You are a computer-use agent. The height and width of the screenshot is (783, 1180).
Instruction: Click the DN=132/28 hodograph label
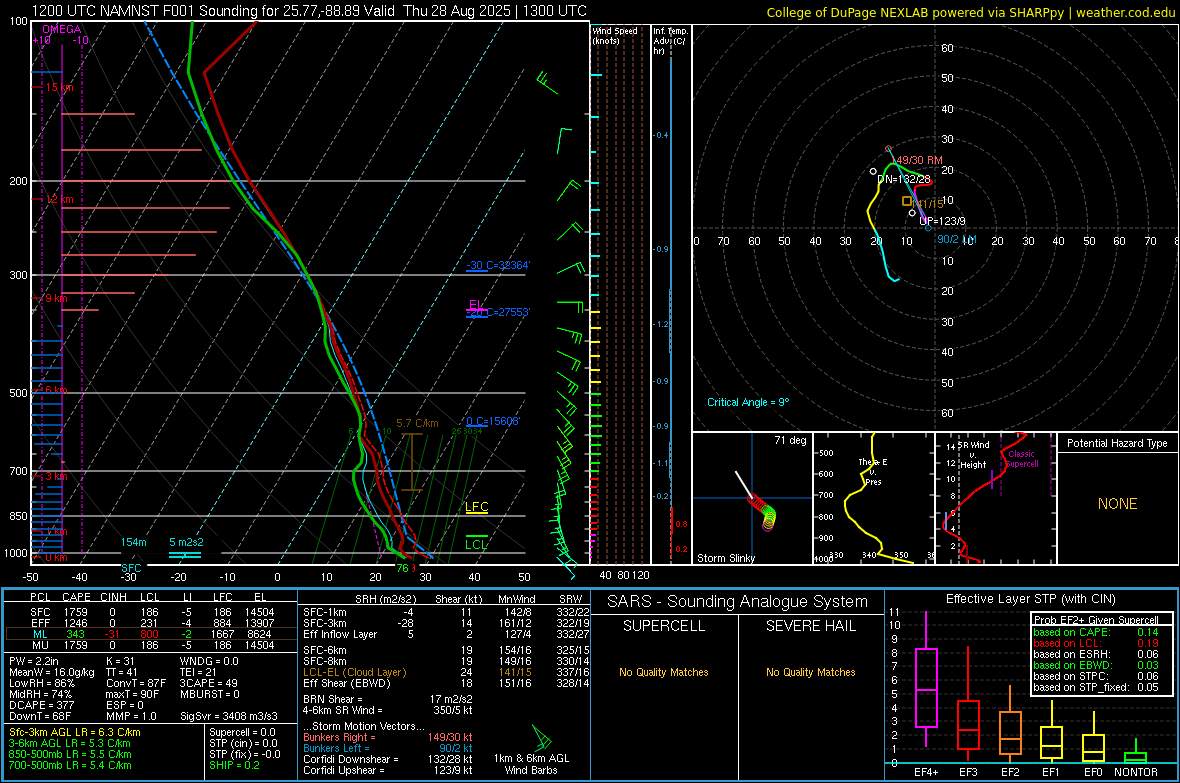904,179
